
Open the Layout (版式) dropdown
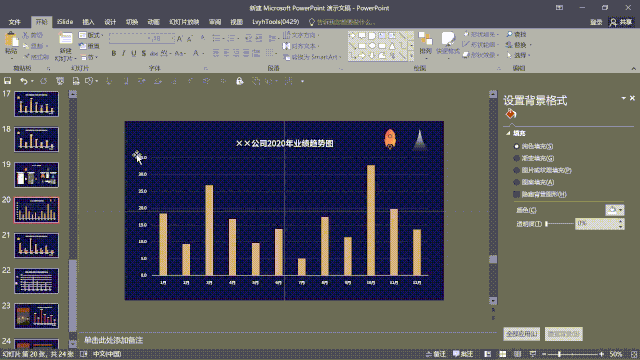coord(91,35)
